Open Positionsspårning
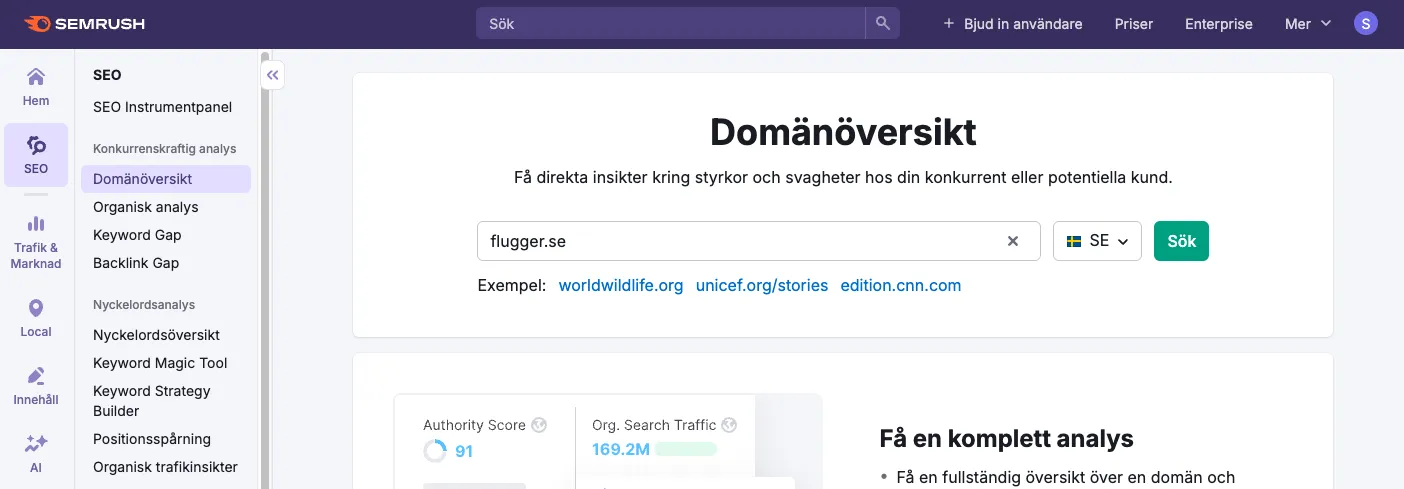Screen dimensions: 1404x489 tap(152, 439)
